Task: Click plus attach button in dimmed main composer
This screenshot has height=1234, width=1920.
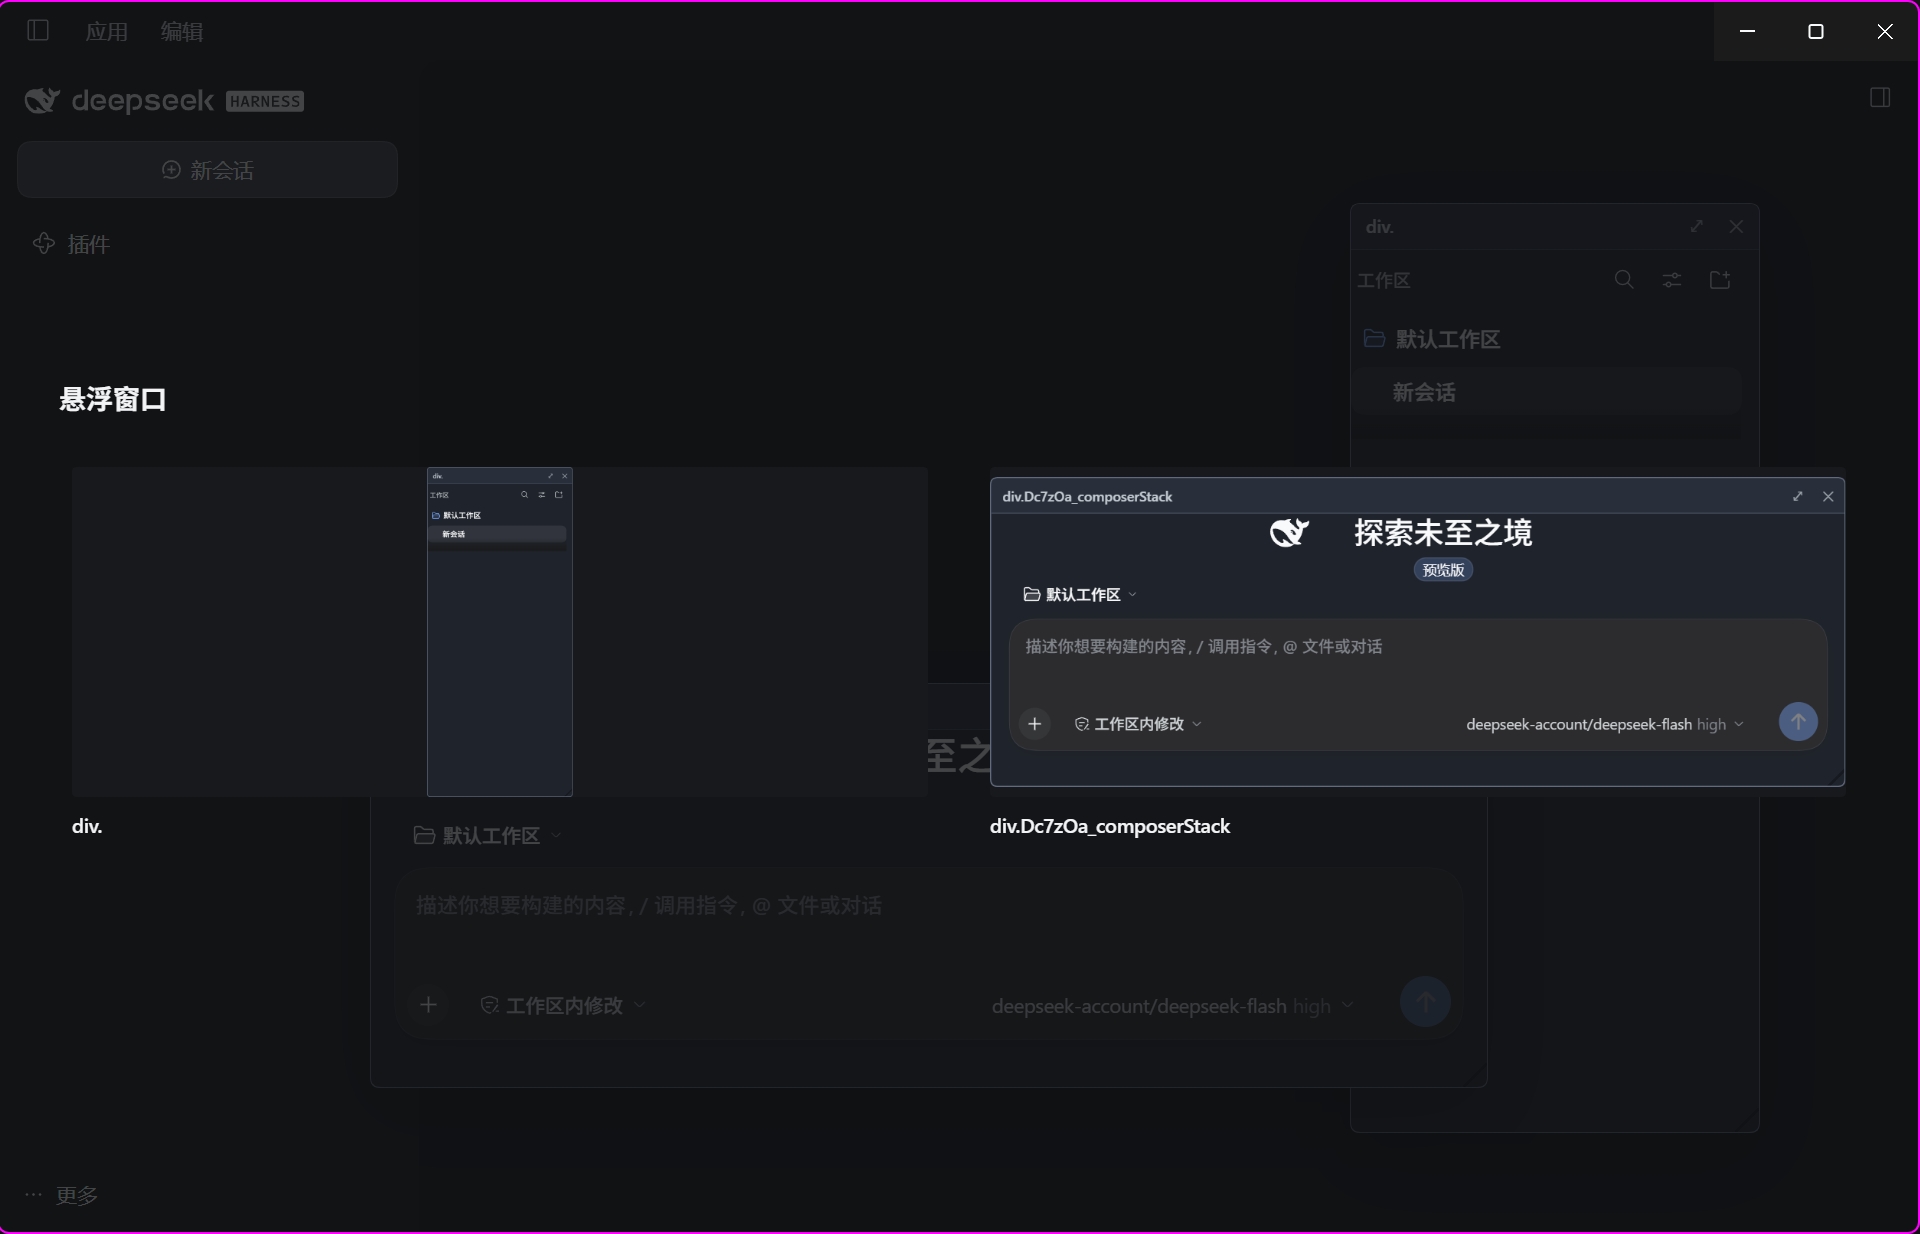Action: 428,1005
